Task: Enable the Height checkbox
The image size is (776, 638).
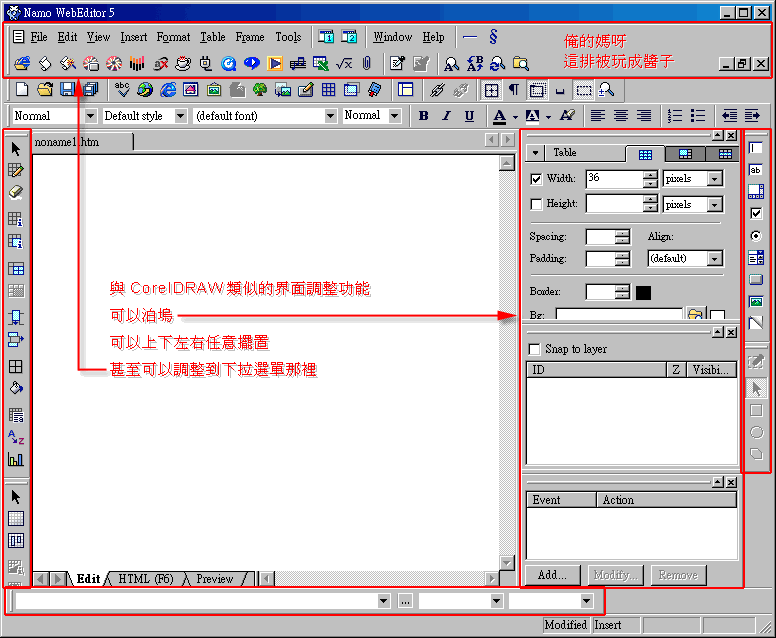Action: click(536, 204)
